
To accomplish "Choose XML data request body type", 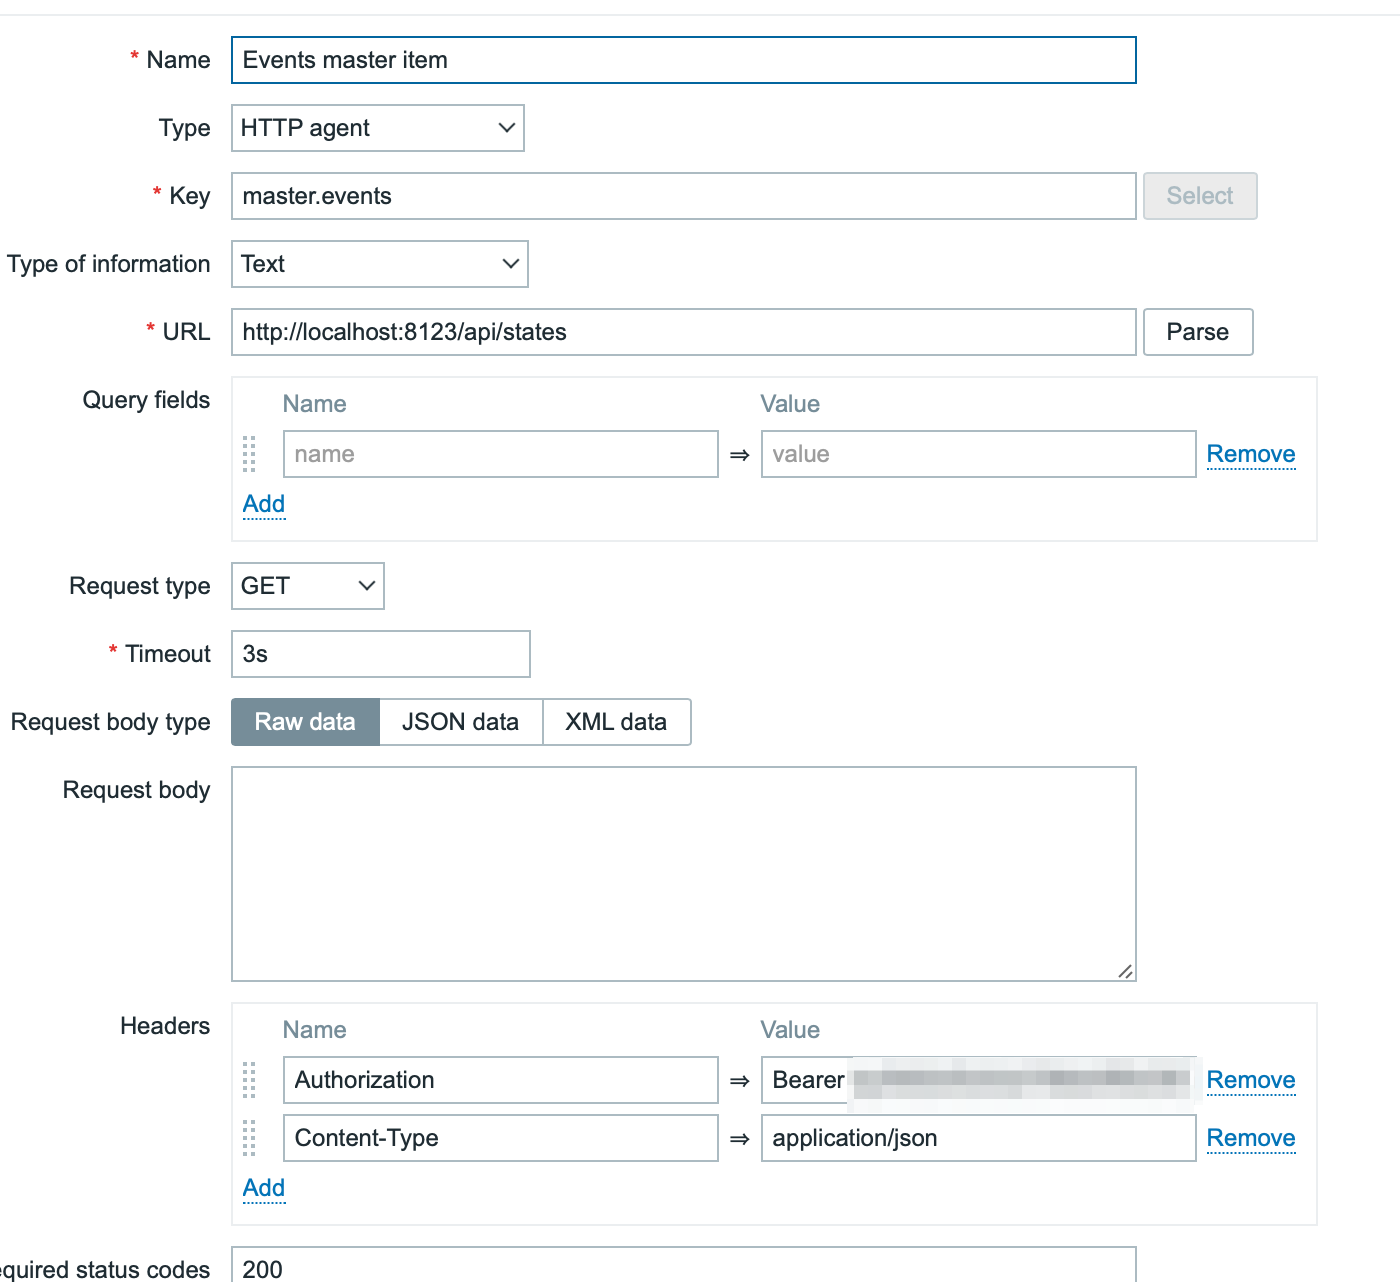I will click(x=616, y=722).
